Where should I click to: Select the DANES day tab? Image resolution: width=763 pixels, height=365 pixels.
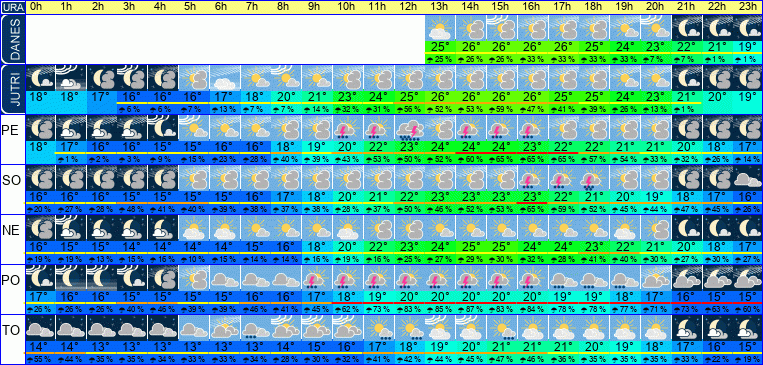click(13, 39)
